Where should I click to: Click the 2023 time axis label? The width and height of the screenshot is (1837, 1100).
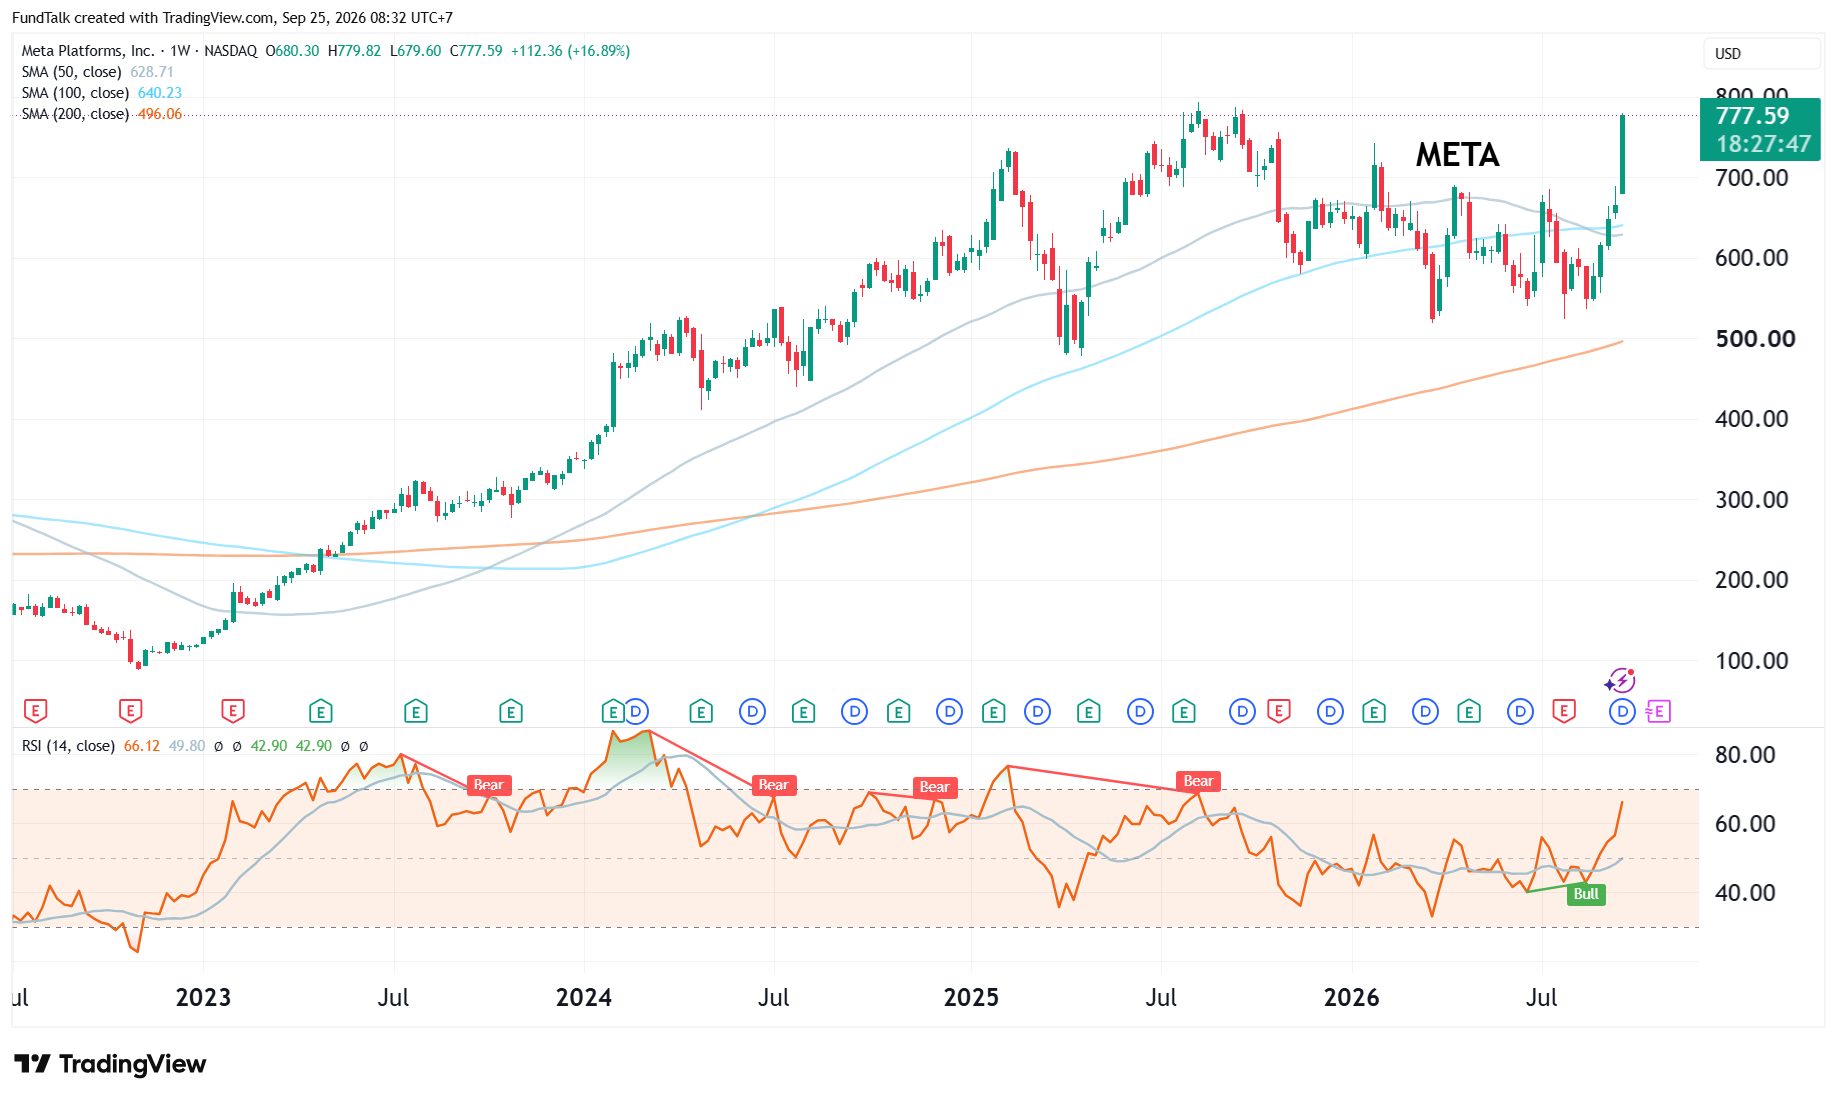203,998
